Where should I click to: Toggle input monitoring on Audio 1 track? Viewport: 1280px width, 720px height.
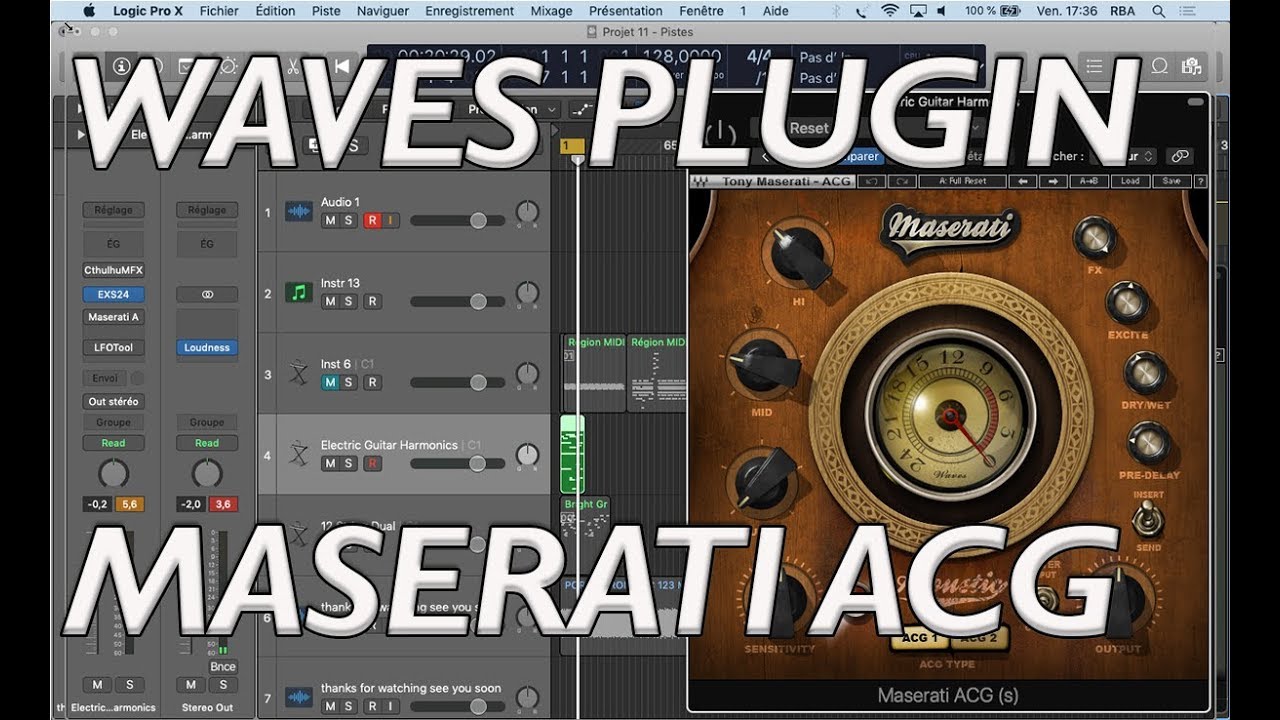390,220
